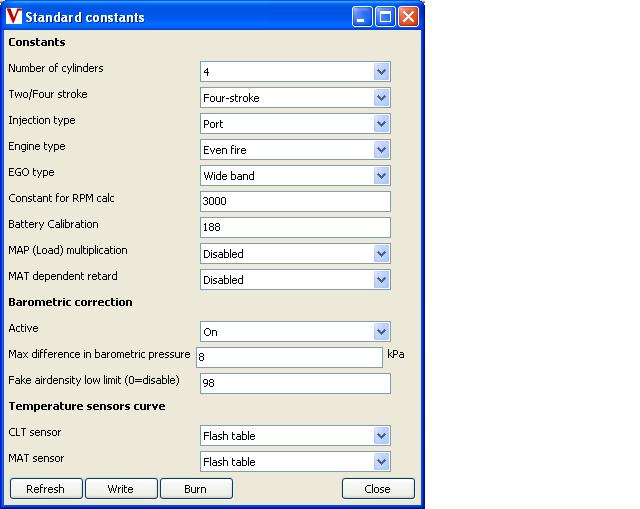Click the "Two/Four stroke" label
The height and width of the screenshot is (509, 640).
click(x=48, y=94)
